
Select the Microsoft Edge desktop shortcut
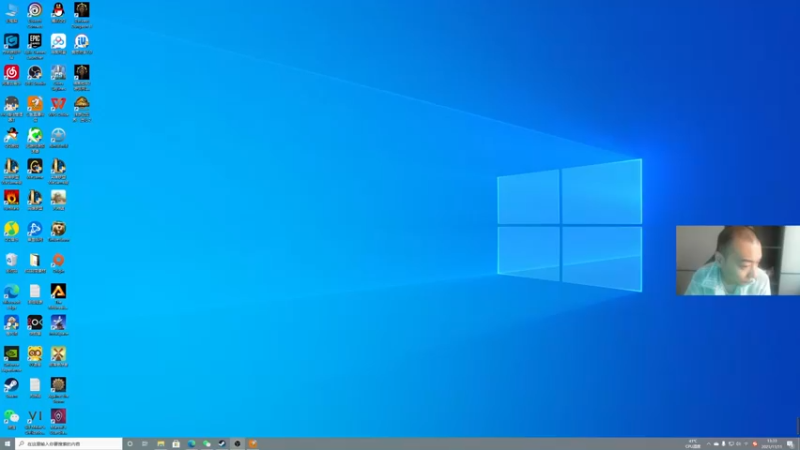coord(11,296)
